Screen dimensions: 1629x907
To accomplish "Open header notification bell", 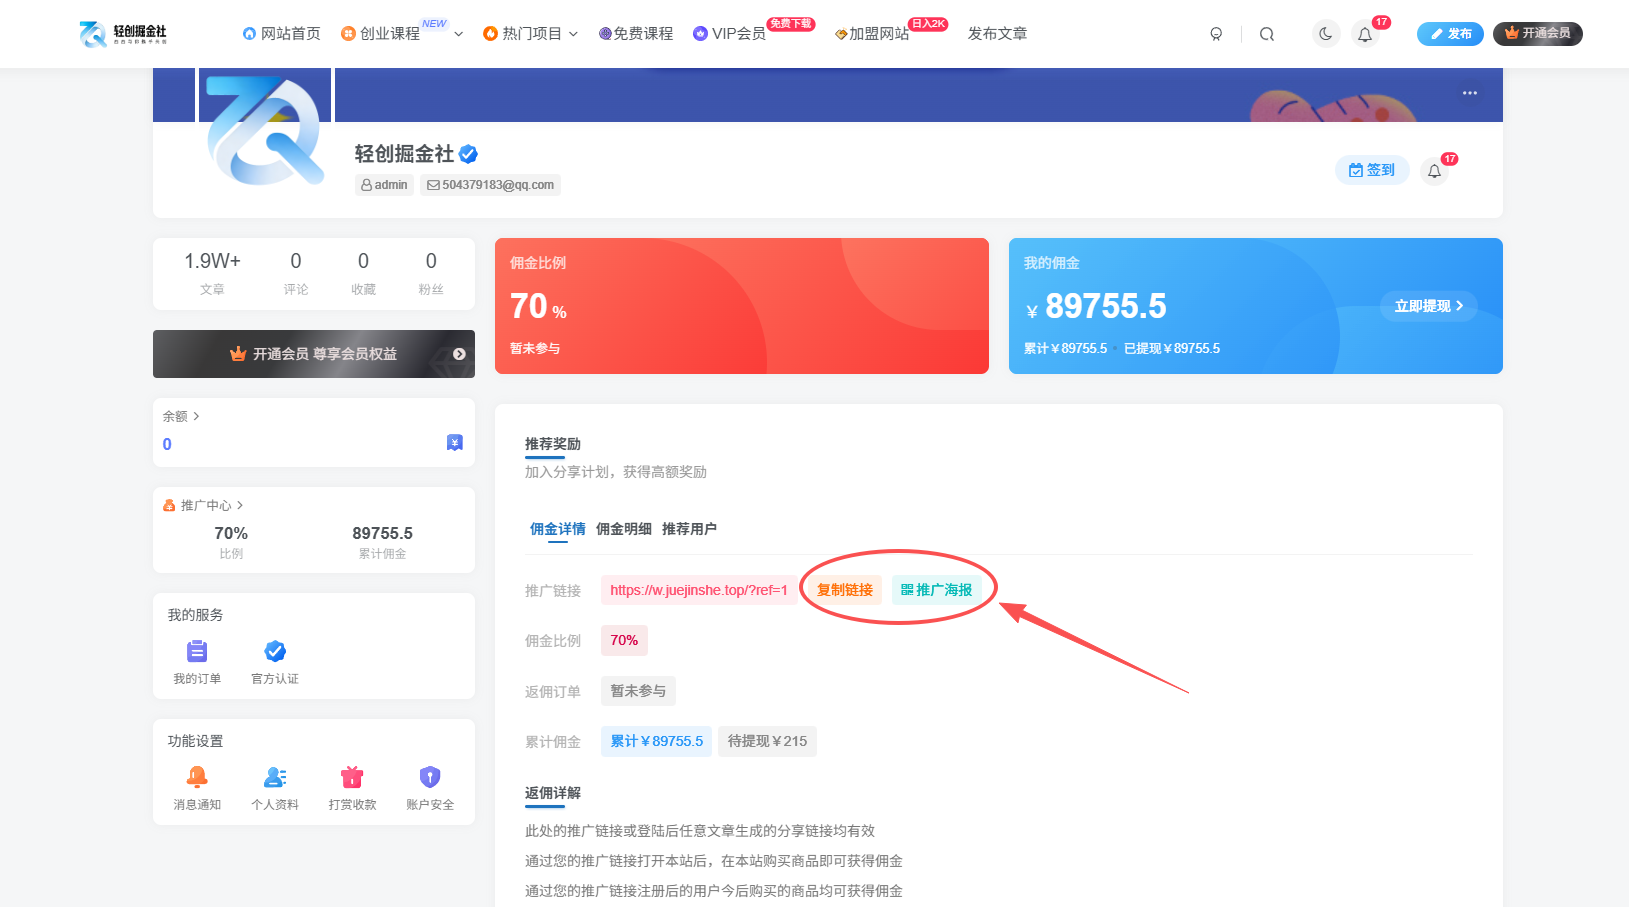I will point(1365,34).
